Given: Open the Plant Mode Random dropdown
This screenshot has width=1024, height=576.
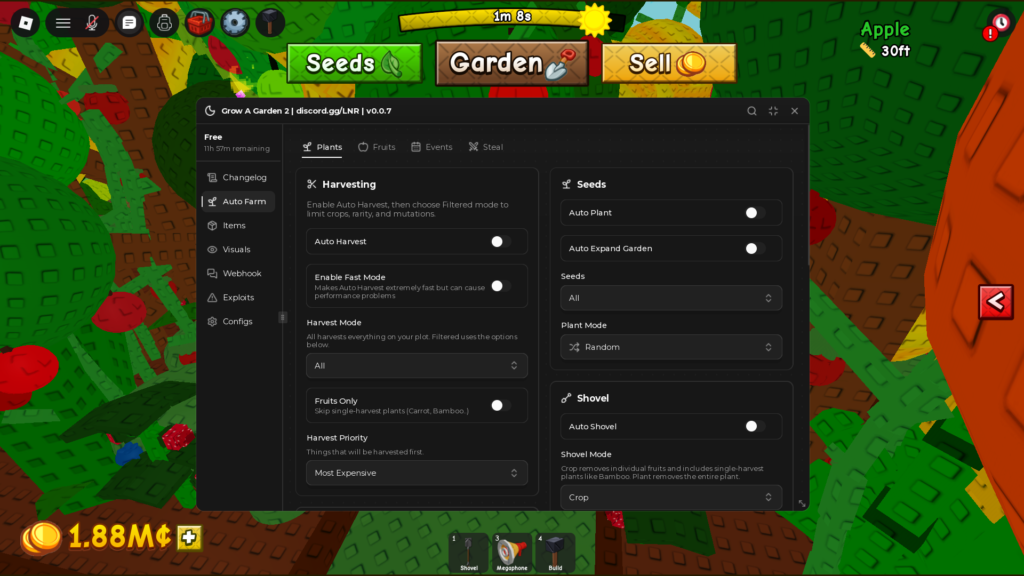Looking at the screenshot, I should click(x=671, y=347).
